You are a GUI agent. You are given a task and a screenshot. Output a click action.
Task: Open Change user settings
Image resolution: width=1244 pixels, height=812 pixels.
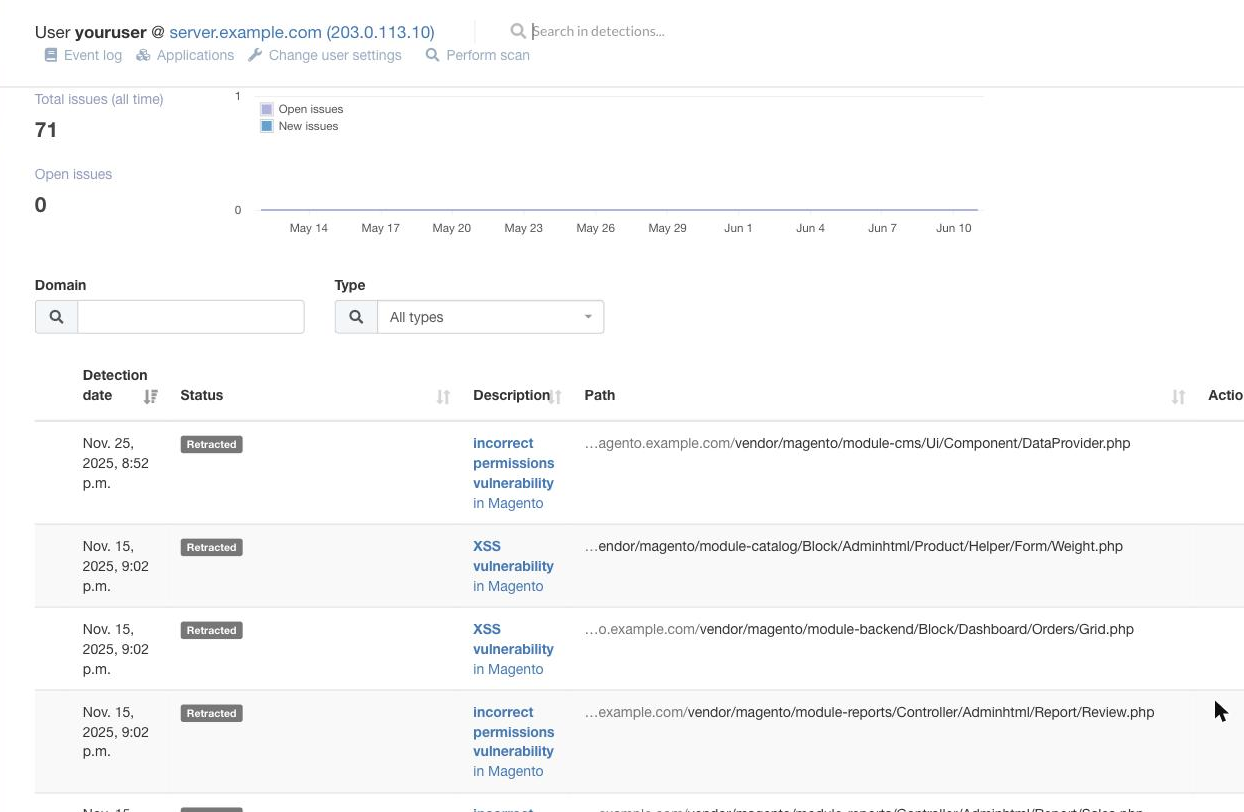pyautogui.click(x=335, y=55)
